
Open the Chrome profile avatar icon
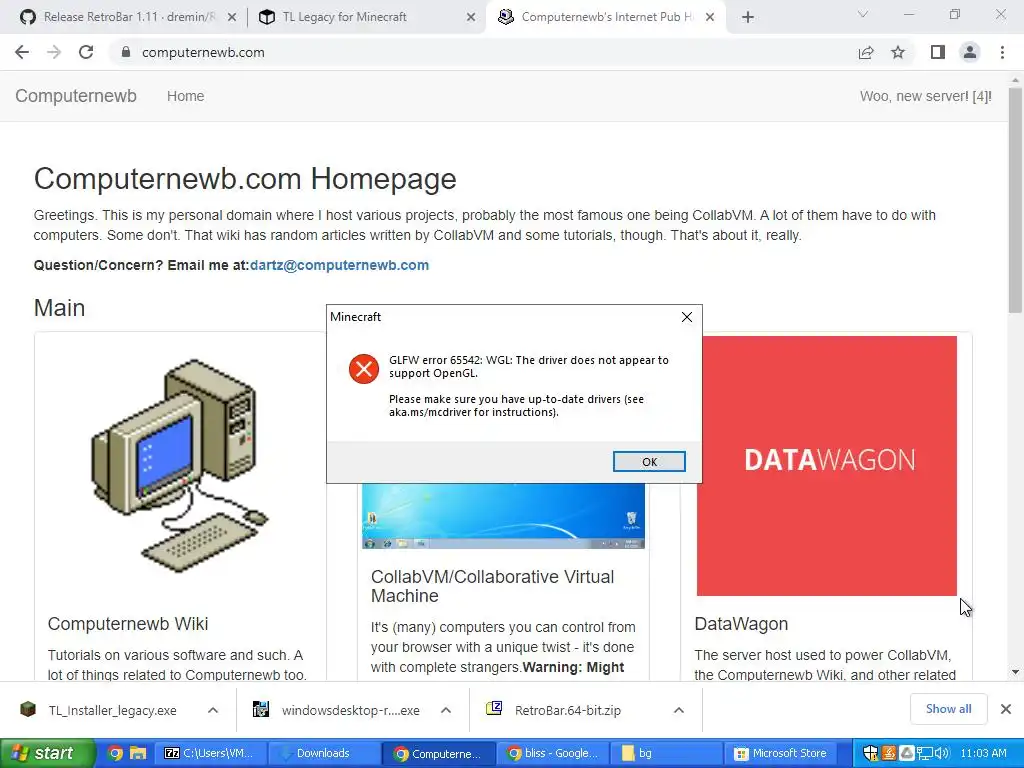[970, 52]
